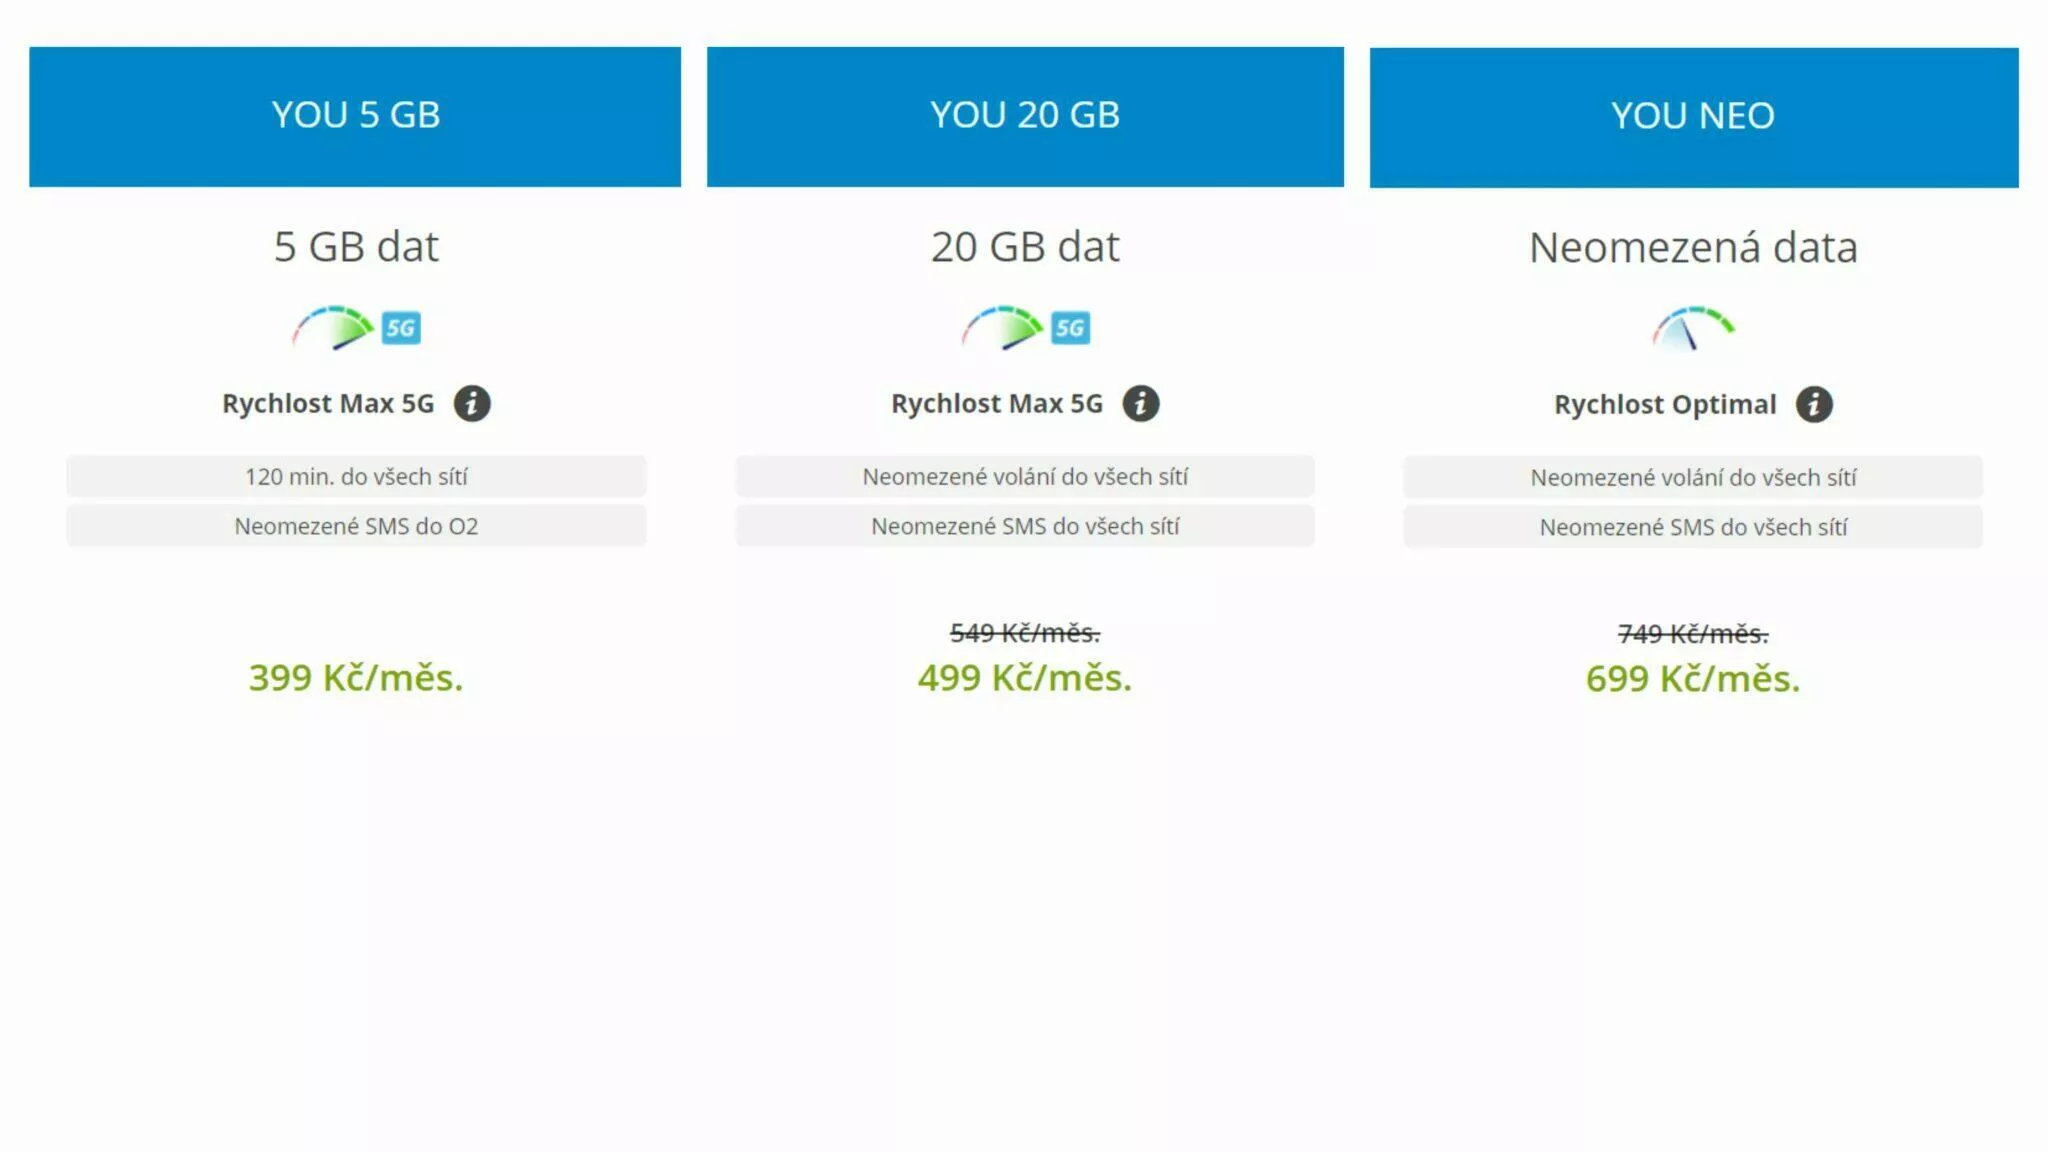Click the speedometer icon on YOU NEO
The width and height of the screenshot is (2048, 1152).
pos(1694,330)
